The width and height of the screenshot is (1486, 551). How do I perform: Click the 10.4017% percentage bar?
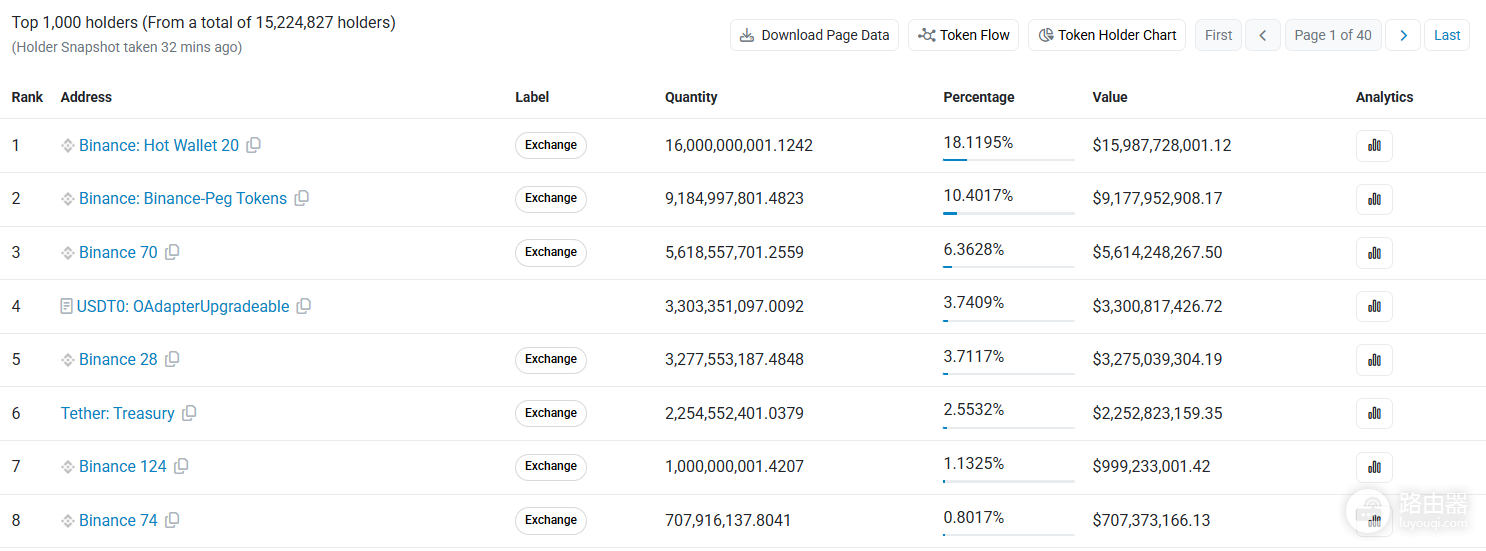click(1009, 213)
